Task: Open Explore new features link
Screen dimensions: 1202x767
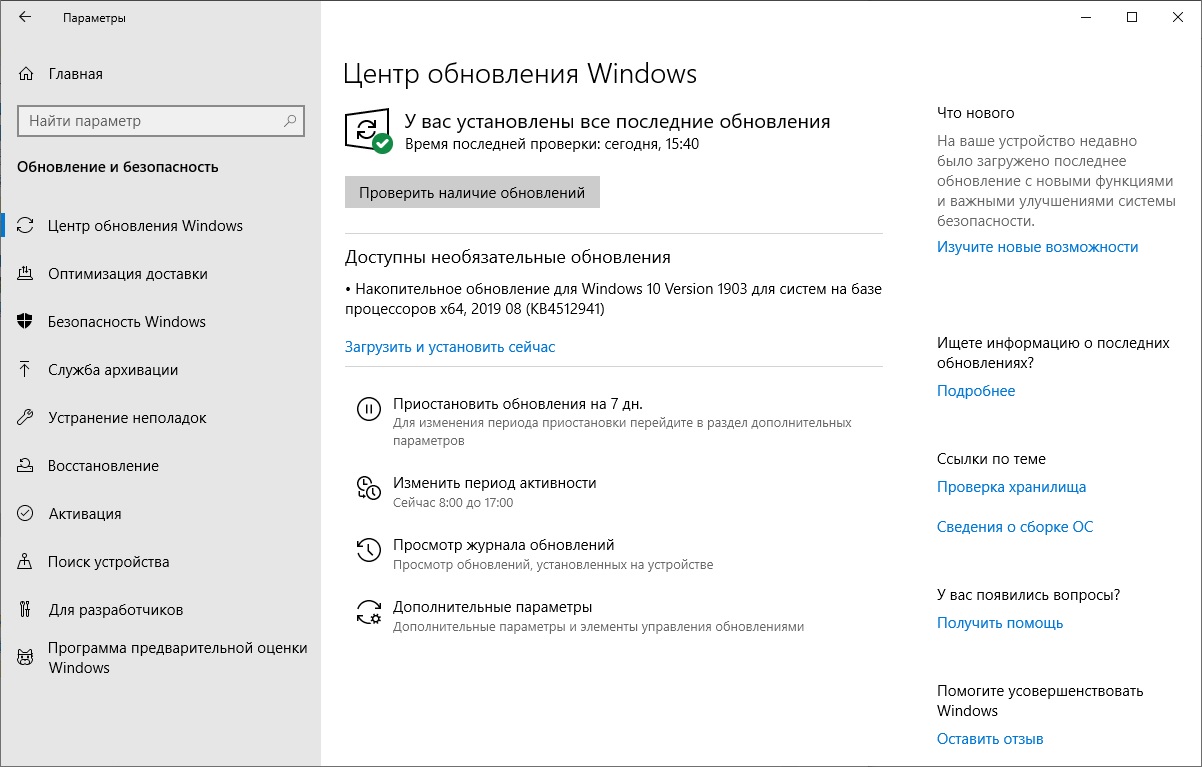Action: pyautogui.click(x=1037, y=247)
